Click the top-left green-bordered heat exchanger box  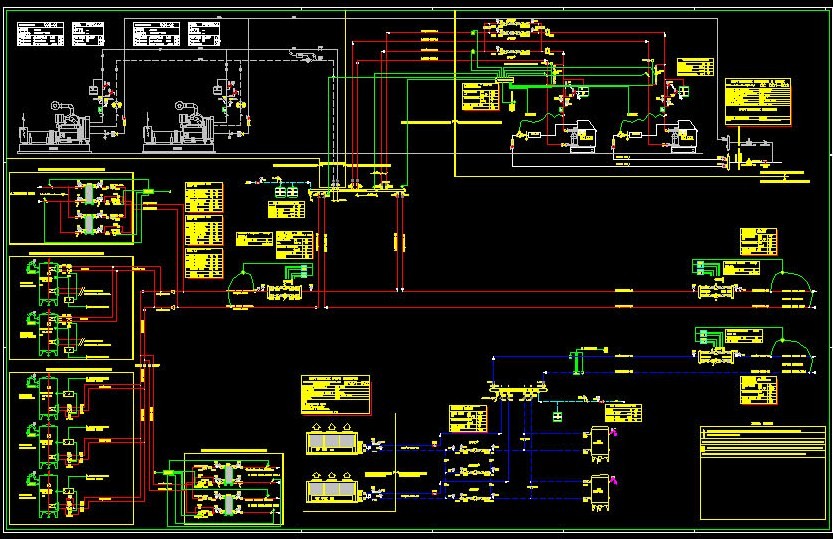pyautogui.click(x=71, y=208)
